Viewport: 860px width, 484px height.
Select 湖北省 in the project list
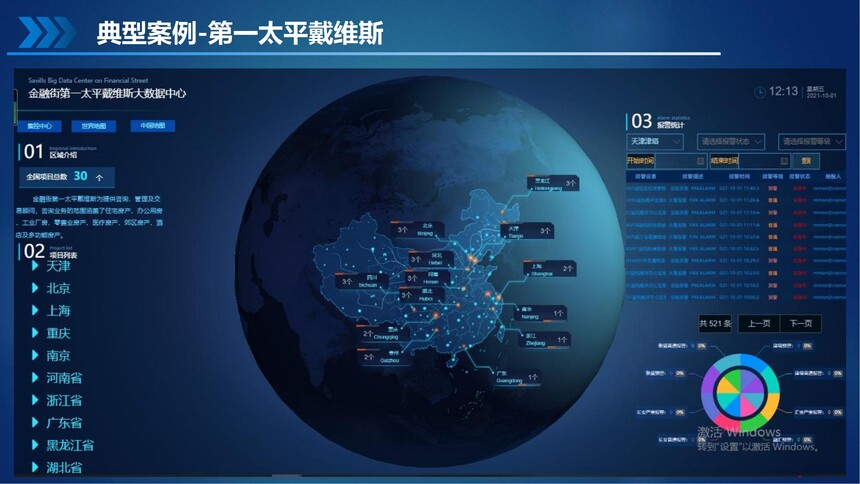[64, 468]
